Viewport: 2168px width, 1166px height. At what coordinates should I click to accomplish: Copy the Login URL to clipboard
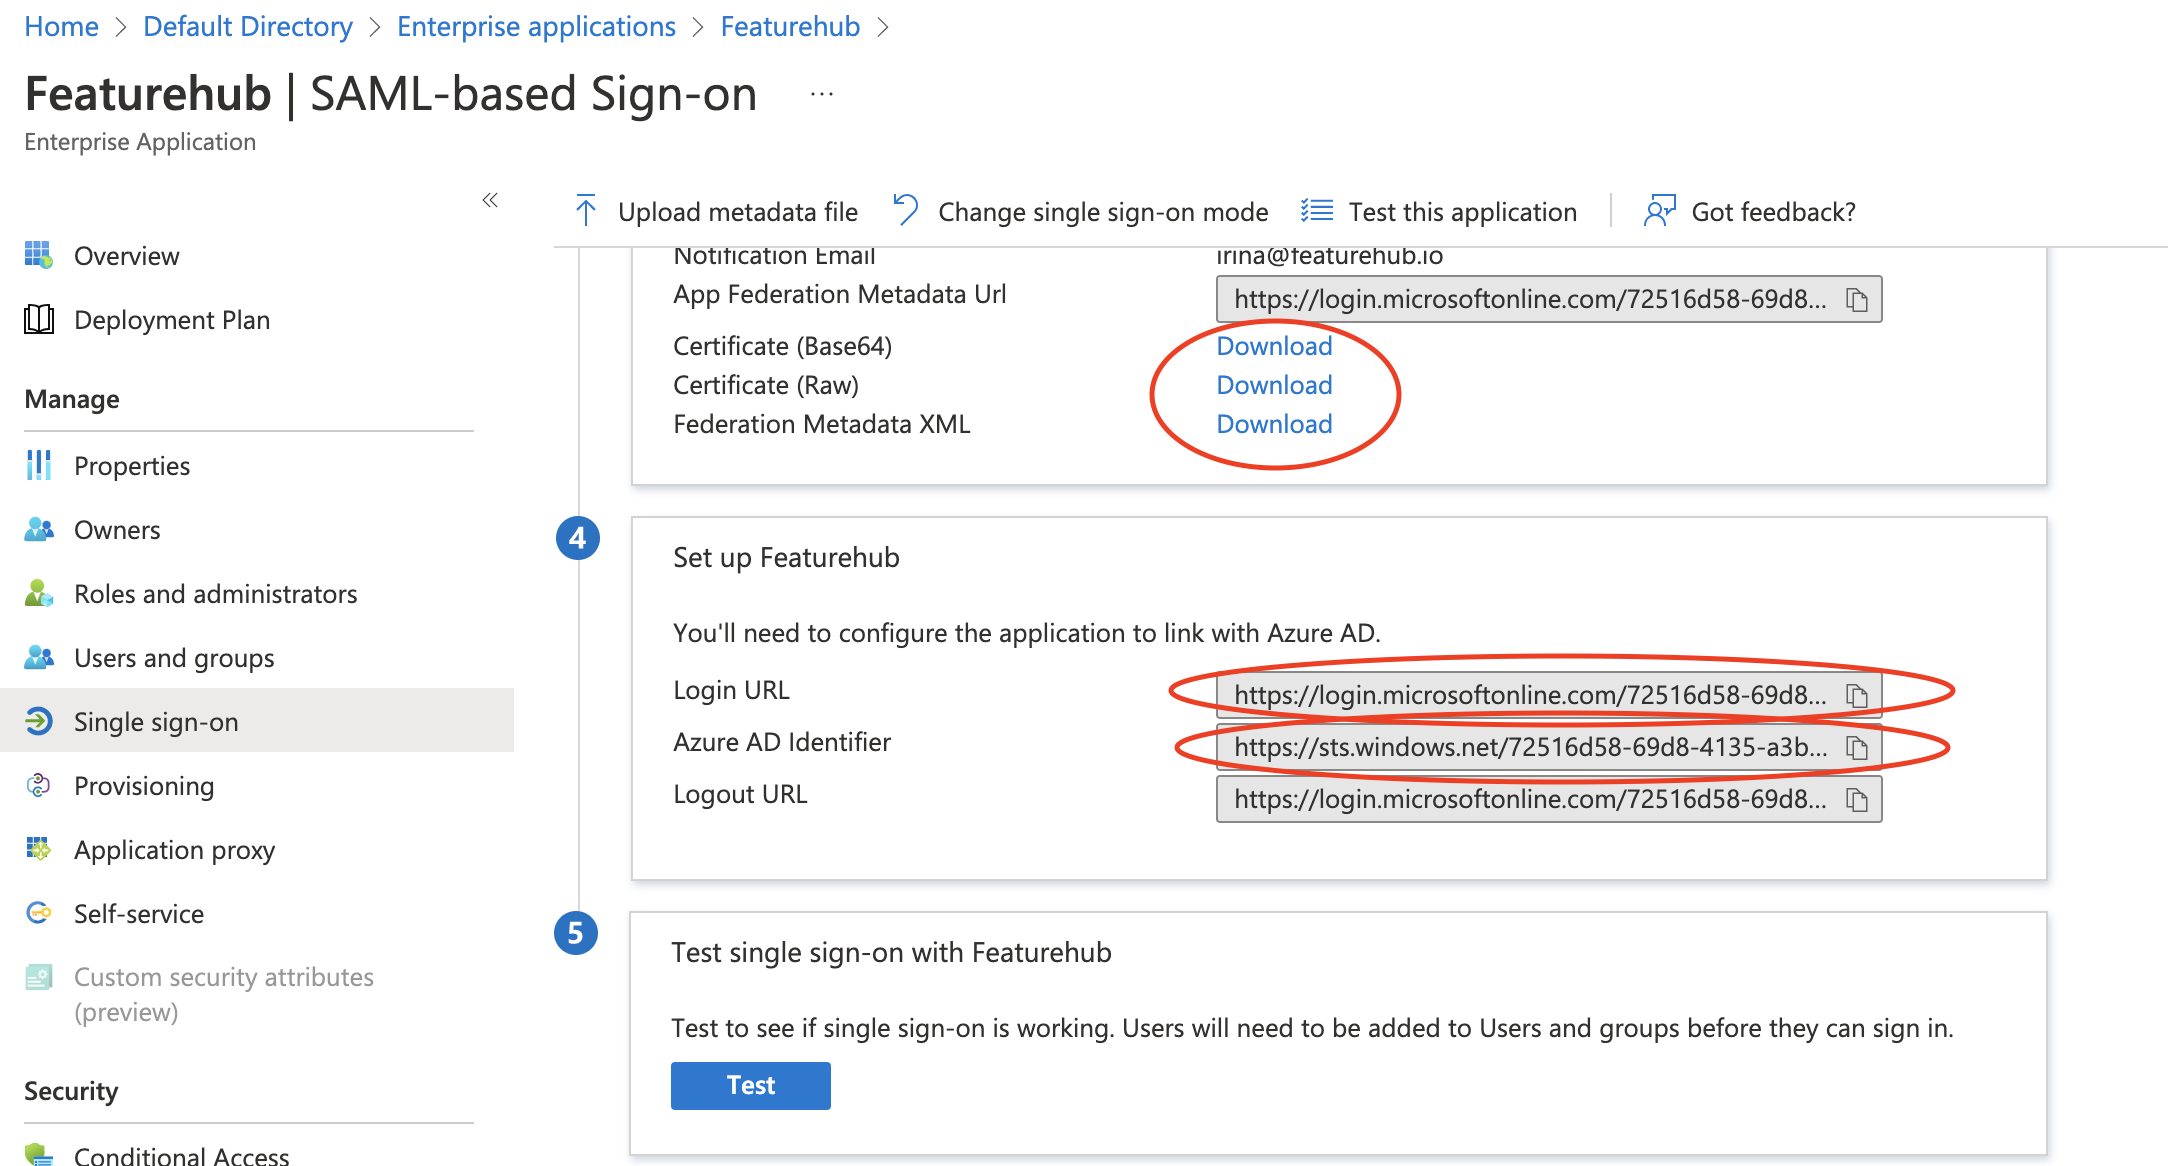coord(1857,694)
